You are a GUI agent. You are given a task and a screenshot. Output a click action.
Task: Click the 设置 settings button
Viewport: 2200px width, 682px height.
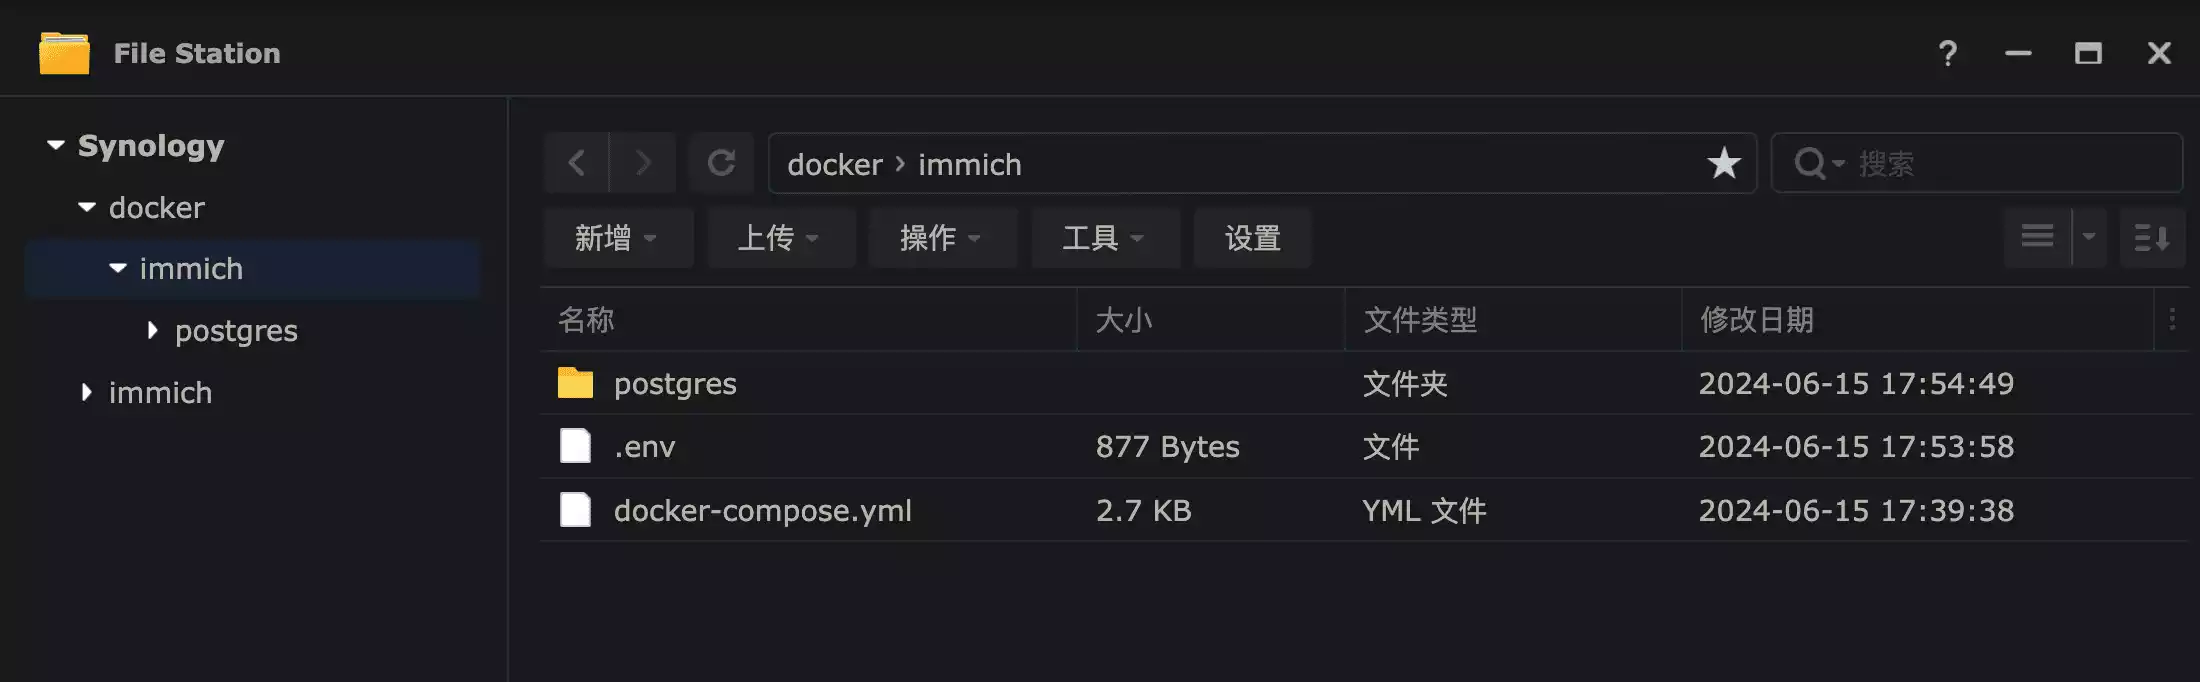(1253, 238)
